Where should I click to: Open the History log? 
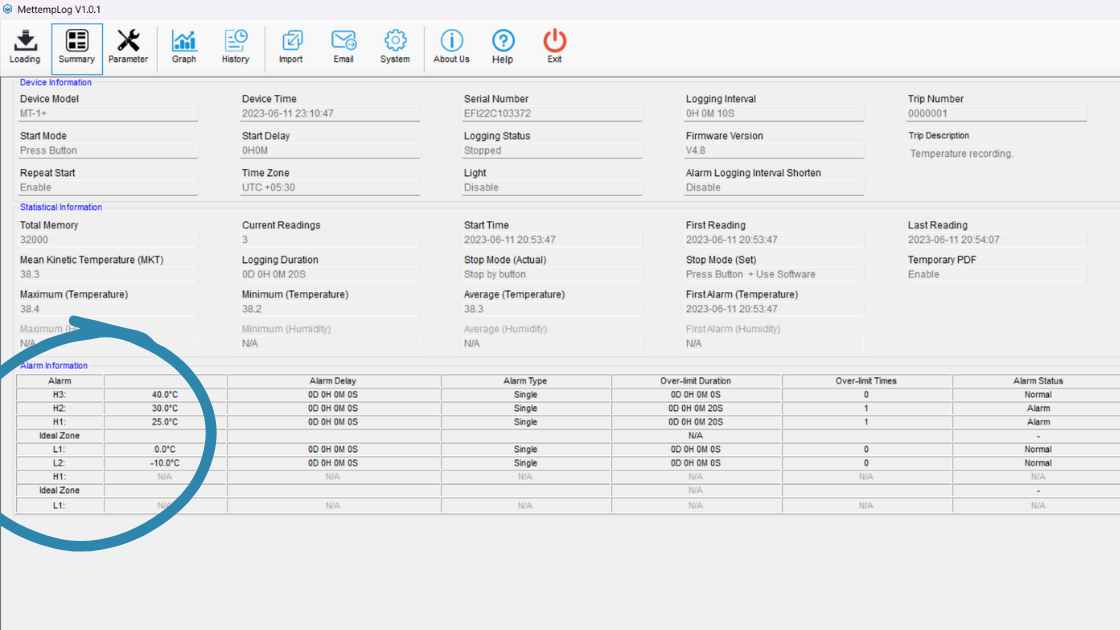tap(236, 46)
